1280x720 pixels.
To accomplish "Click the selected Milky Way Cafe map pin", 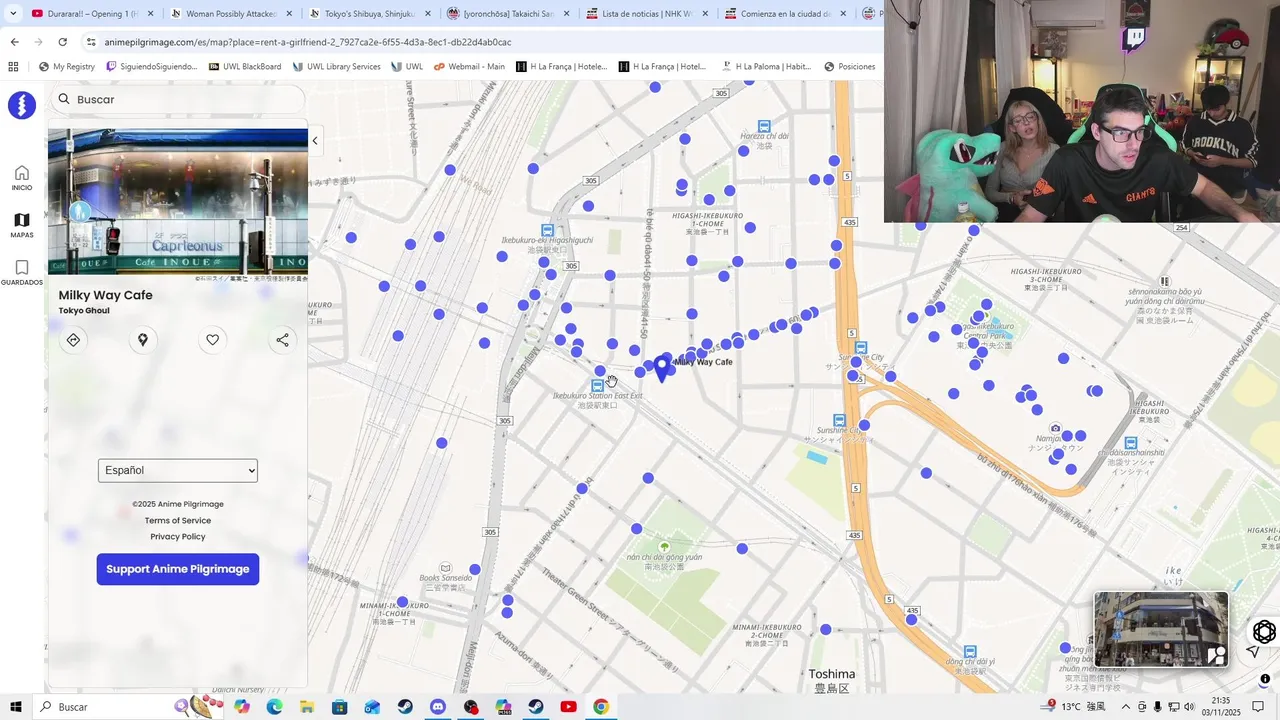I will click(x=661, y=367).
